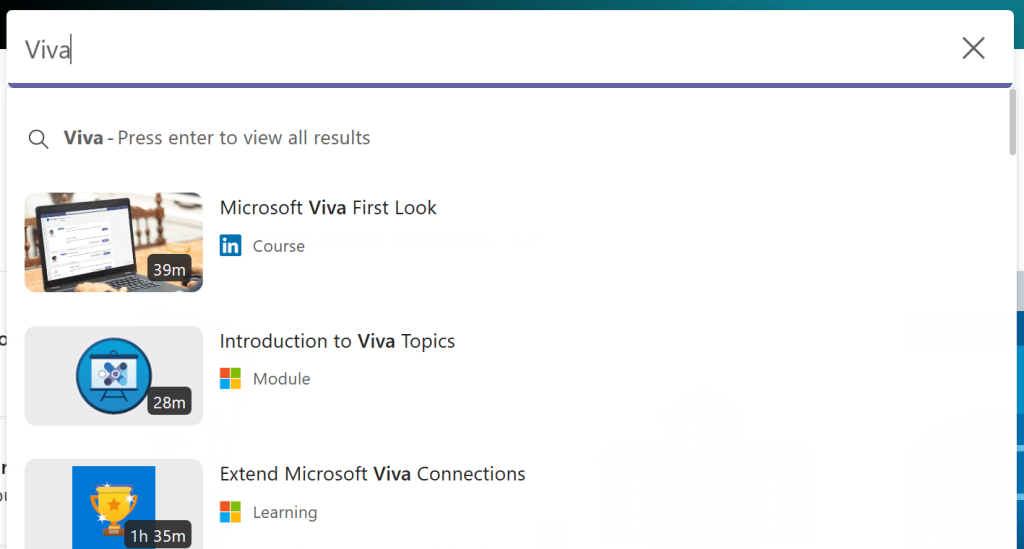The height and width of the screenshot is (549, 1024).
Task: Open the Introduction to Viva Topics title
Action: [x=337, y=341]
